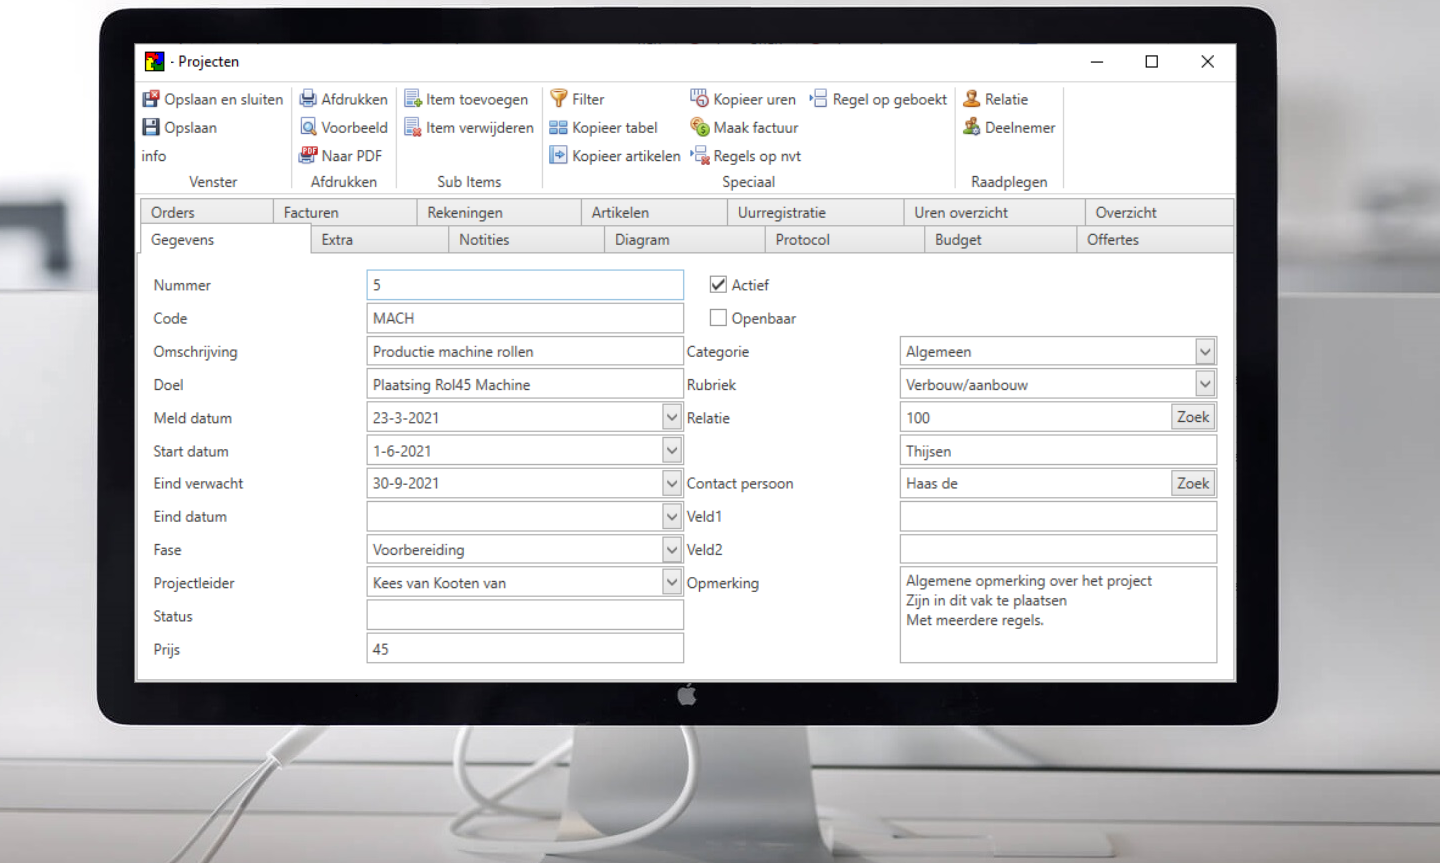Go to the Uurregistratie tab

[815, 212]
